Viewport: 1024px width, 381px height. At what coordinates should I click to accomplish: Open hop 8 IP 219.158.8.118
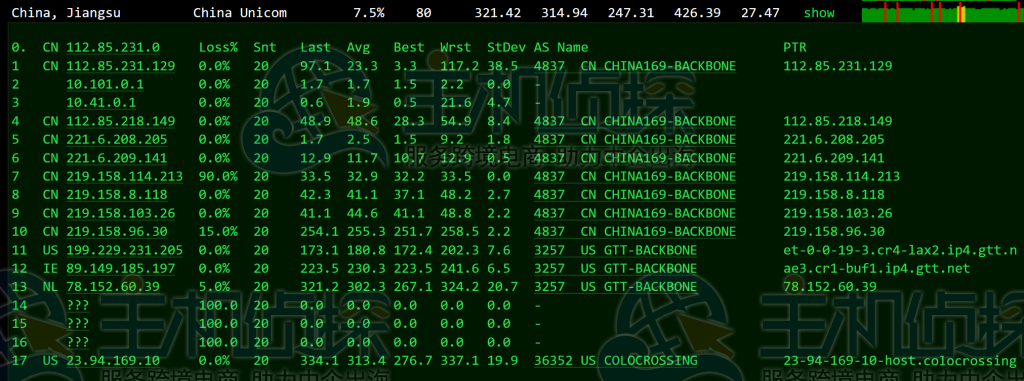pyautogui.click(x=117, y=195)
